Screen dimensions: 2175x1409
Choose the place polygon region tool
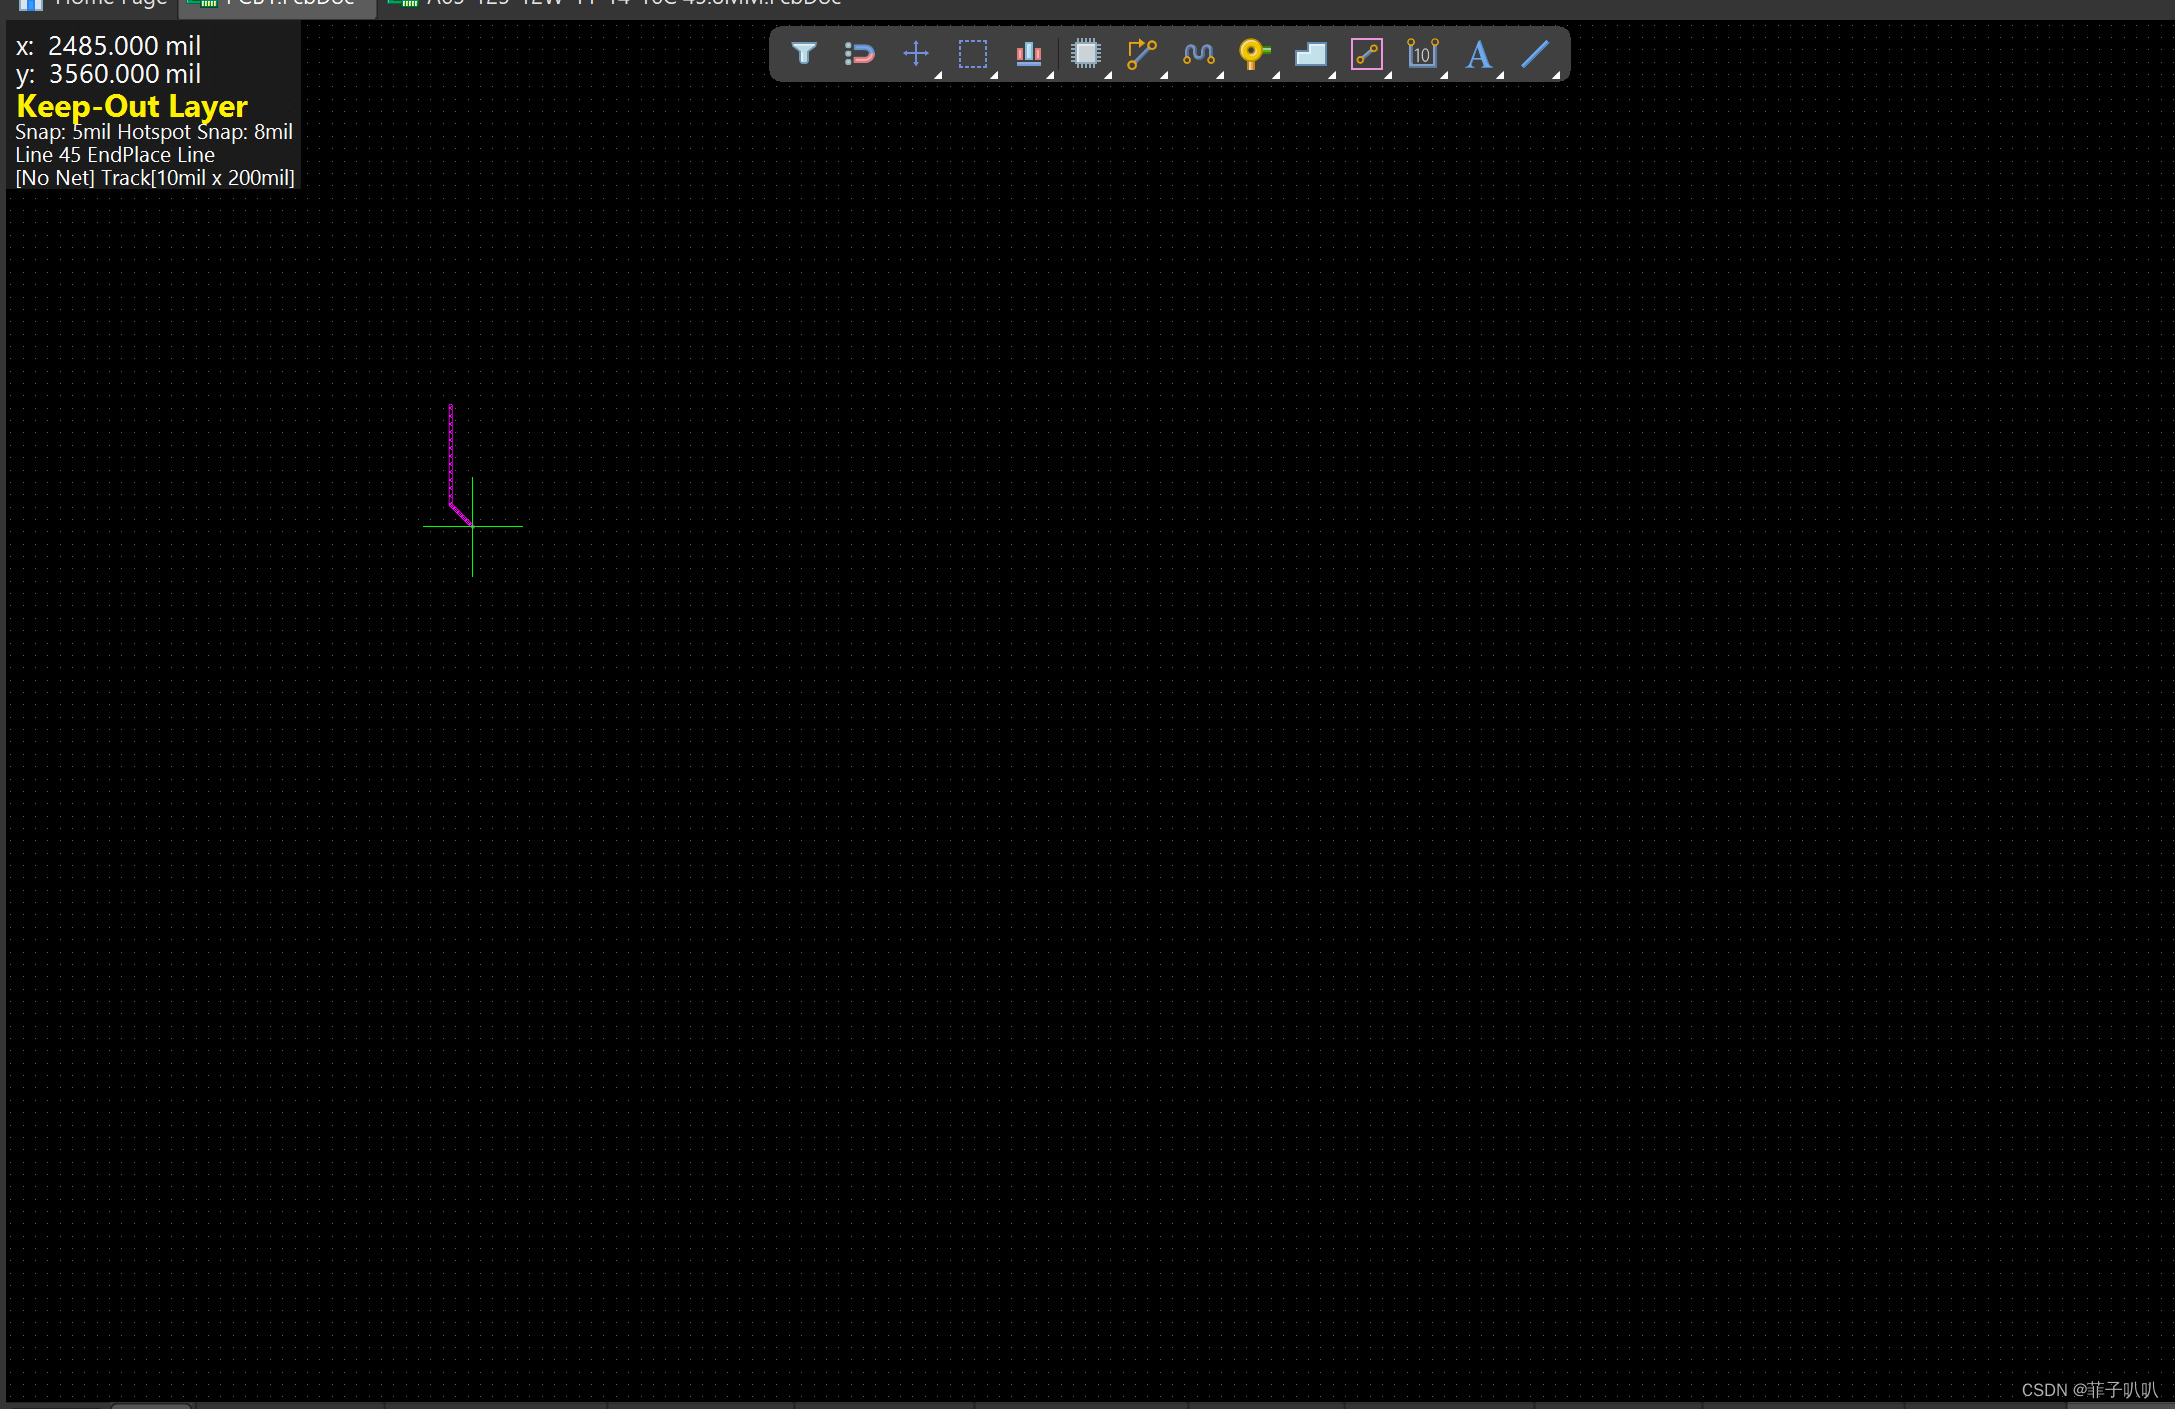(x=1310, y=53)
